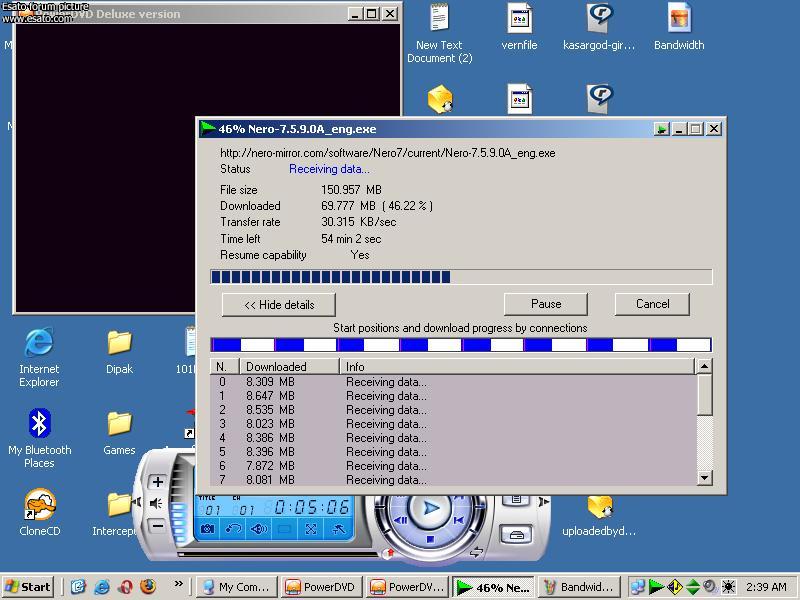
Task: Click the PowerDVD up-arrow icon by the seek bar
Action: (390, 553)
